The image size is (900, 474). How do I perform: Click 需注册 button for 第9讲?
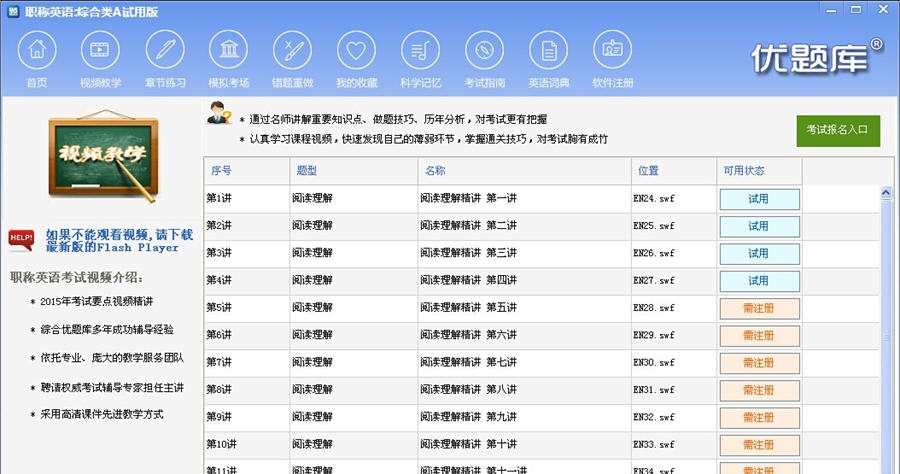pos(759,418)
